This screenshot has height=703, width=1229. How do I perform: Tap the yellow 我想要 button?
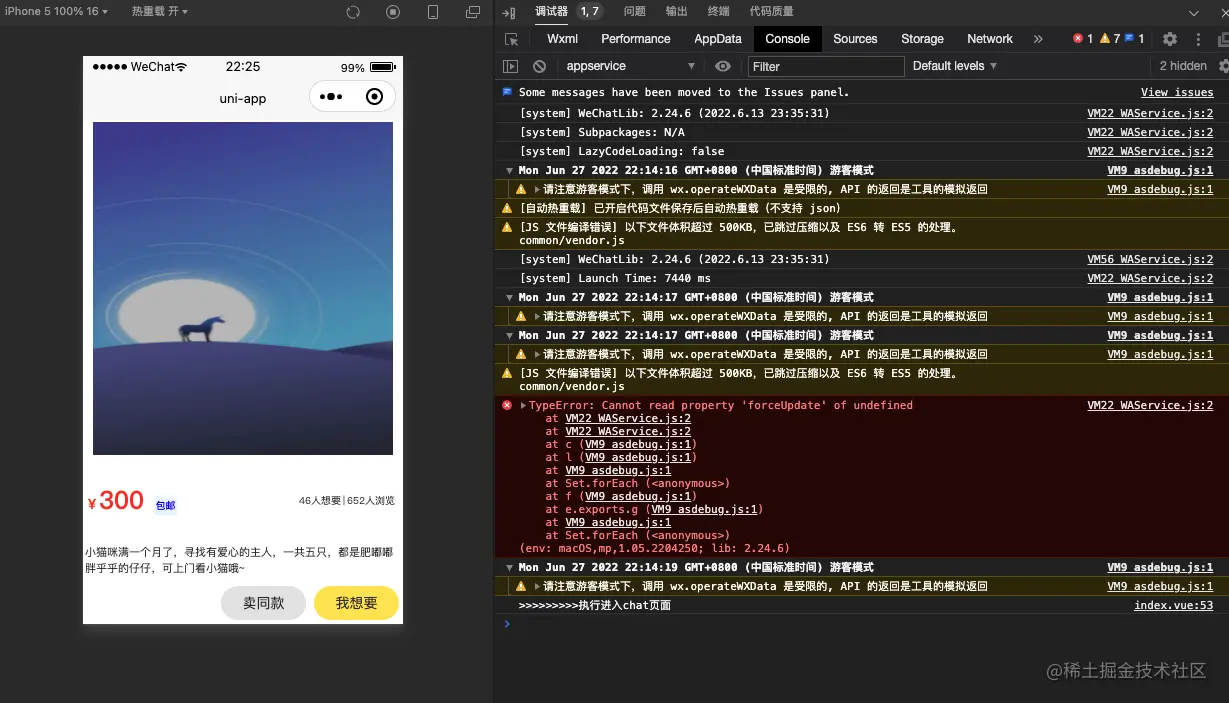click(356, 603)
